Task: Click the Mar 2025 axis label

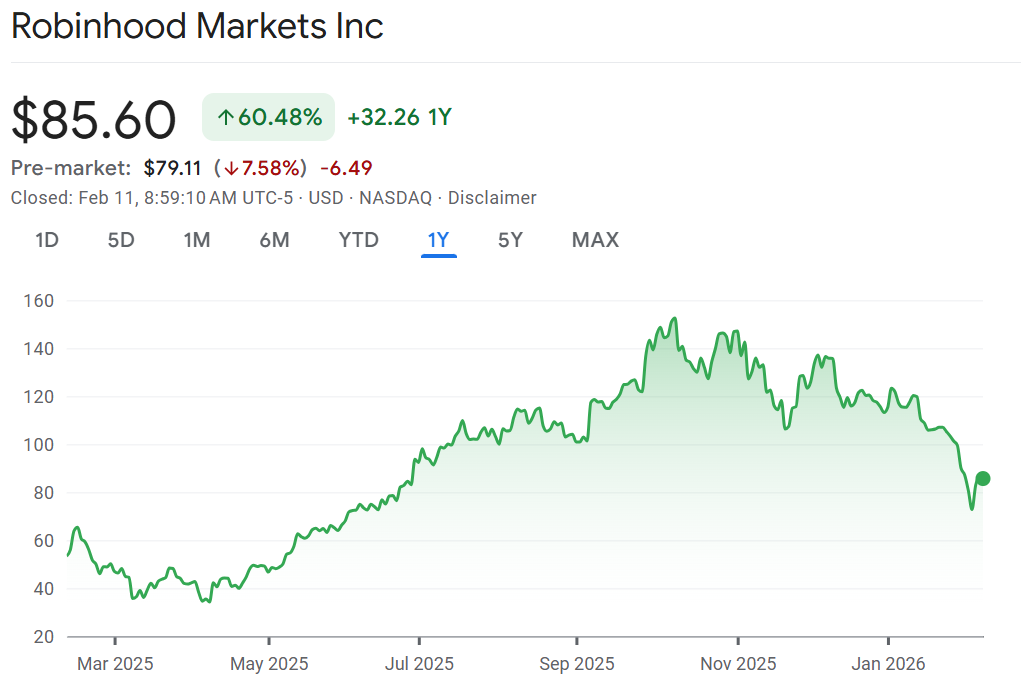Action: pyautogui.click(x=115, y=664)
